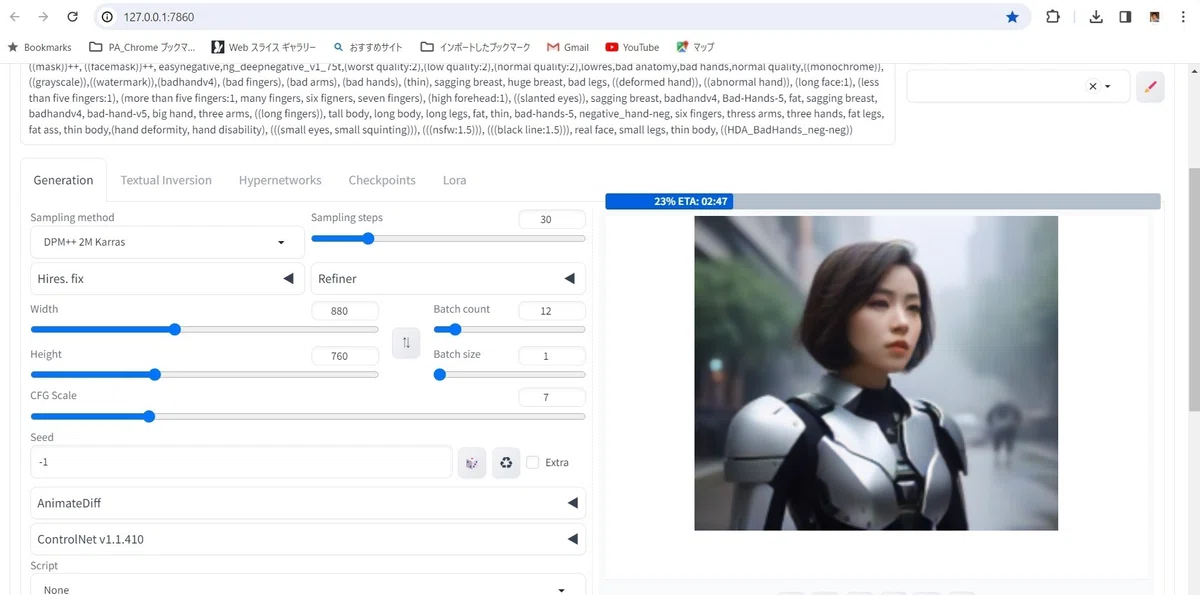This screenshot has height=595, width=1200.
Task: Click the blue bookmark star icon
Action: (x=1012, y=17)
